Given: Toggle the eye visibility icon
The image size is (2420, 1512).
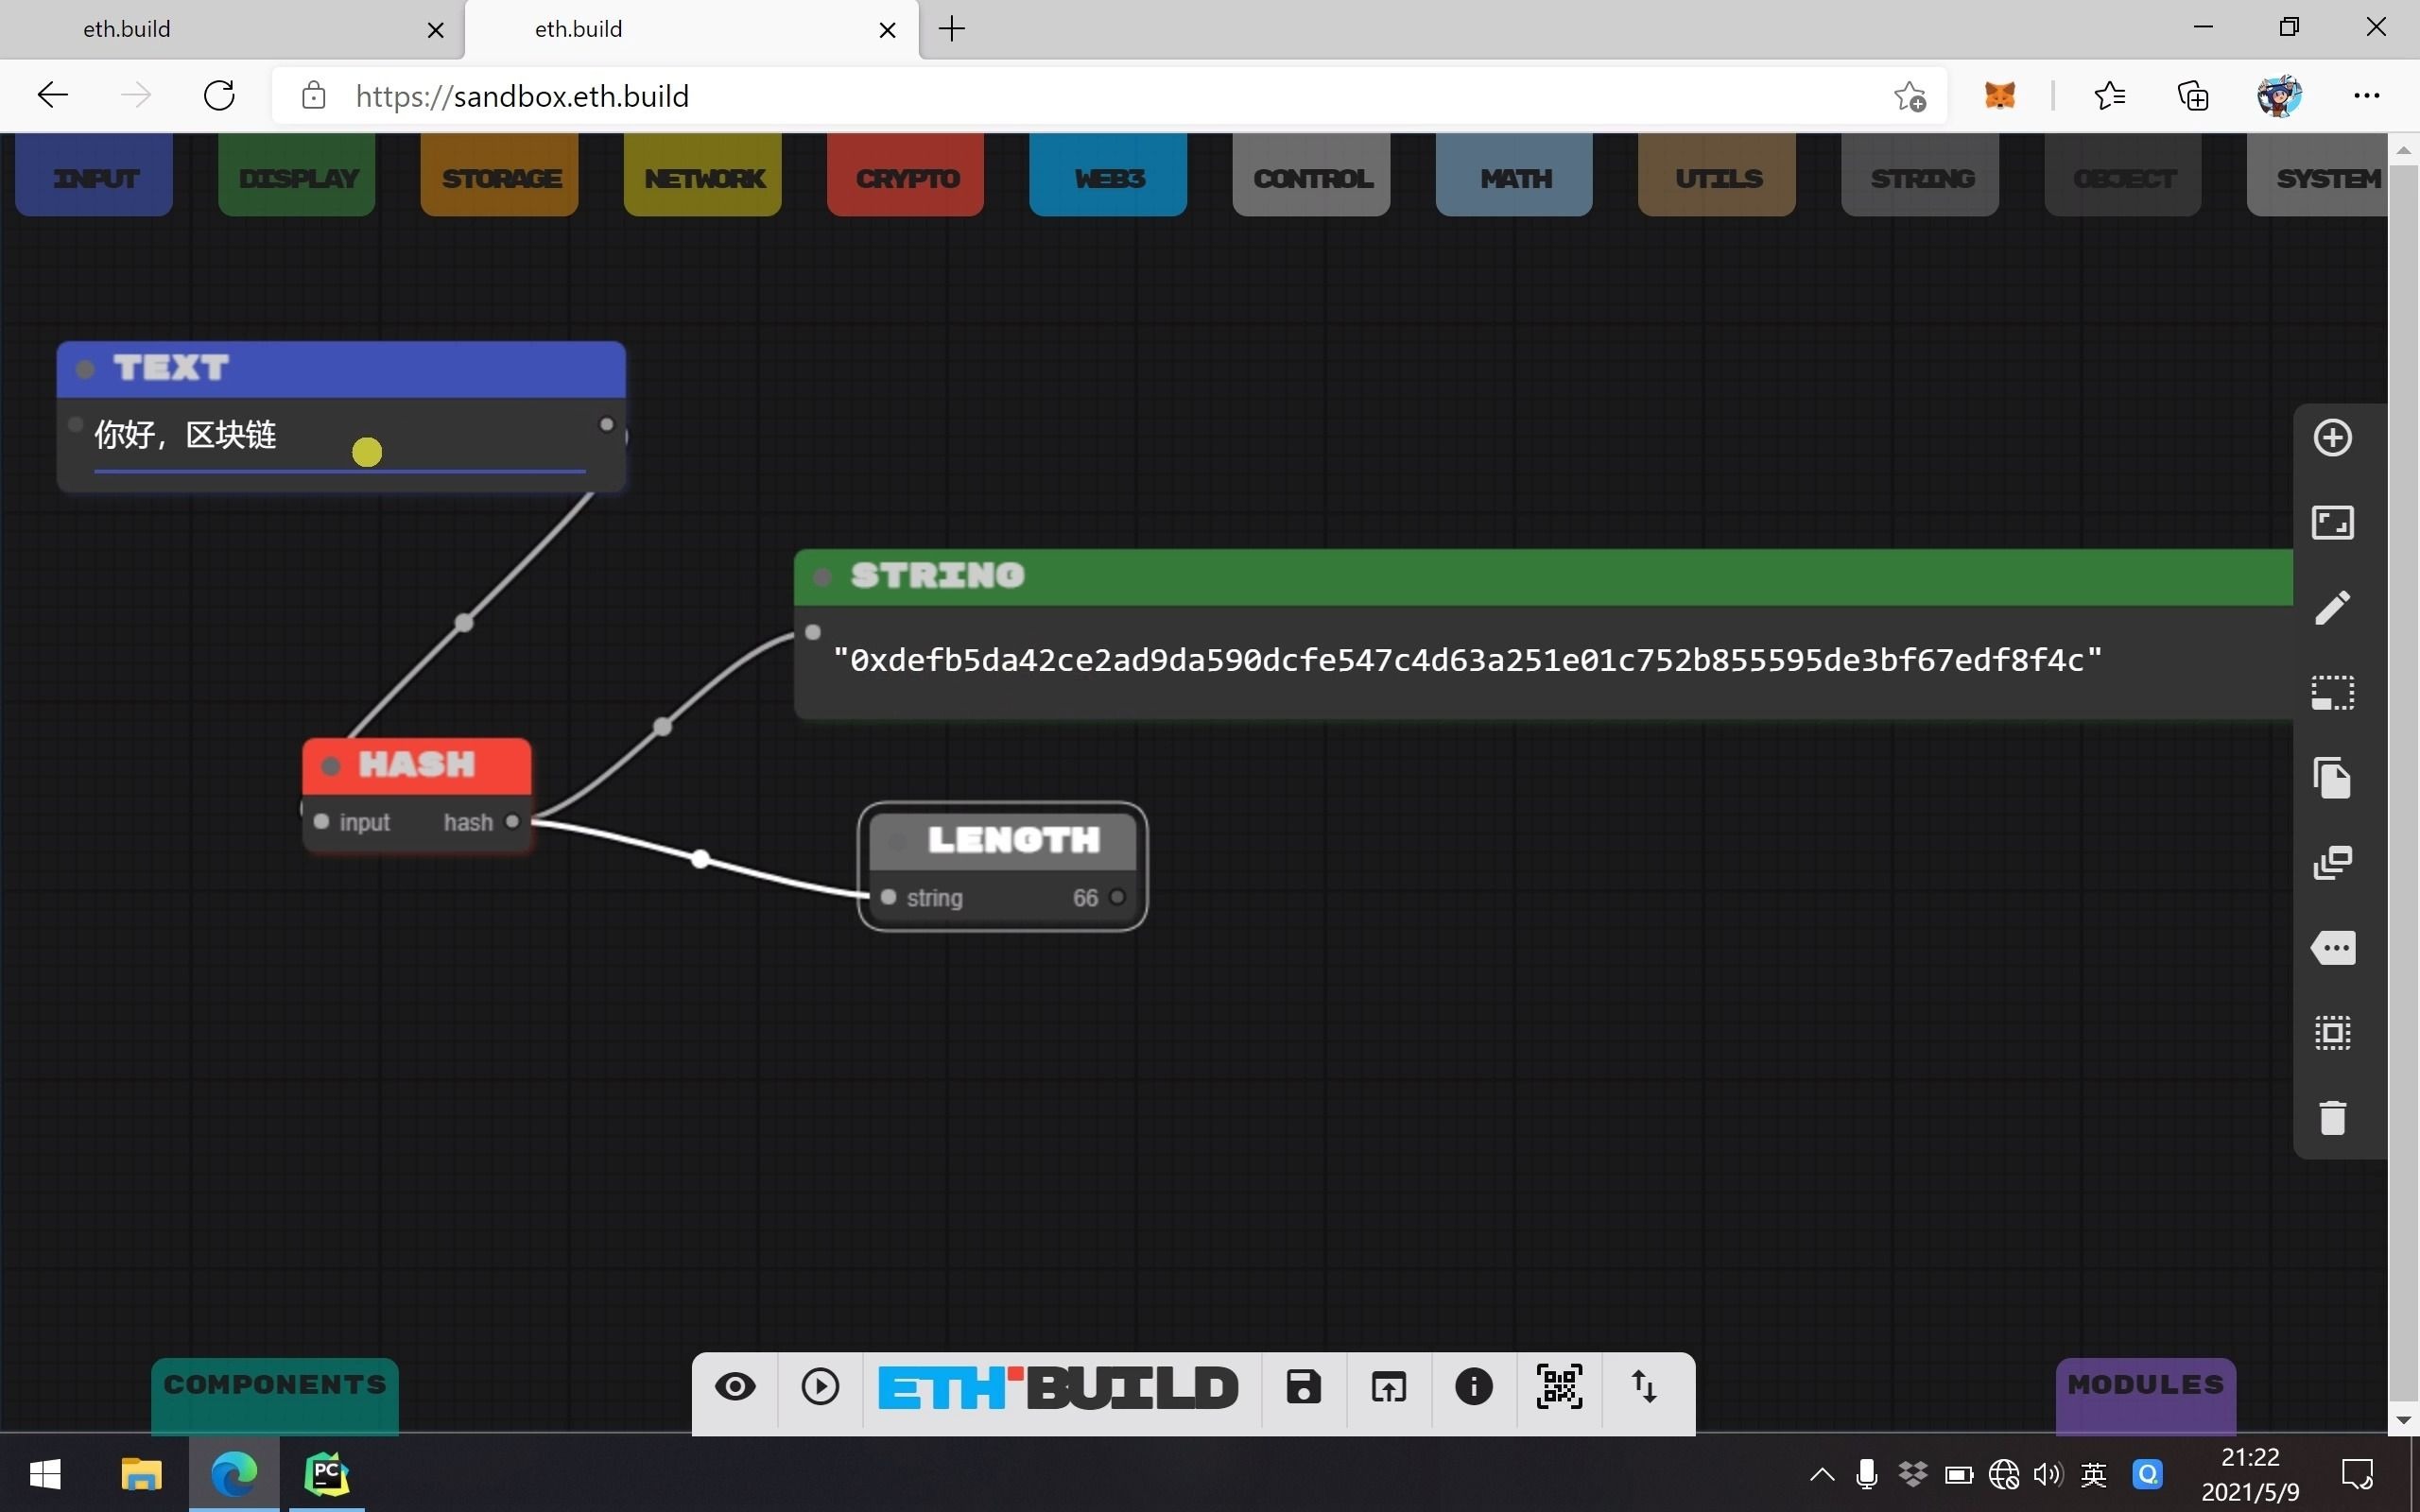Looking at the screenshot, I should pyautogui.click(x=735, y=1387).
